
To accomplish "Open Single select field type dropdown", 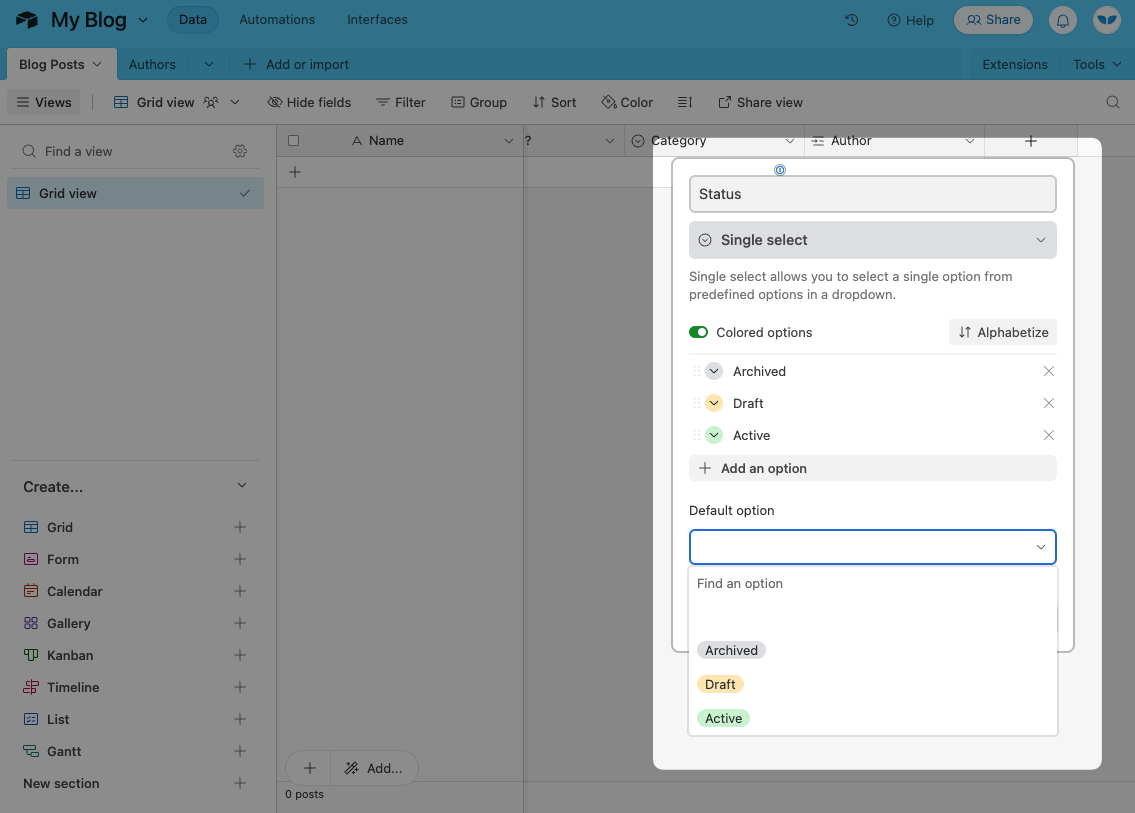I will [x=872, y=240].
